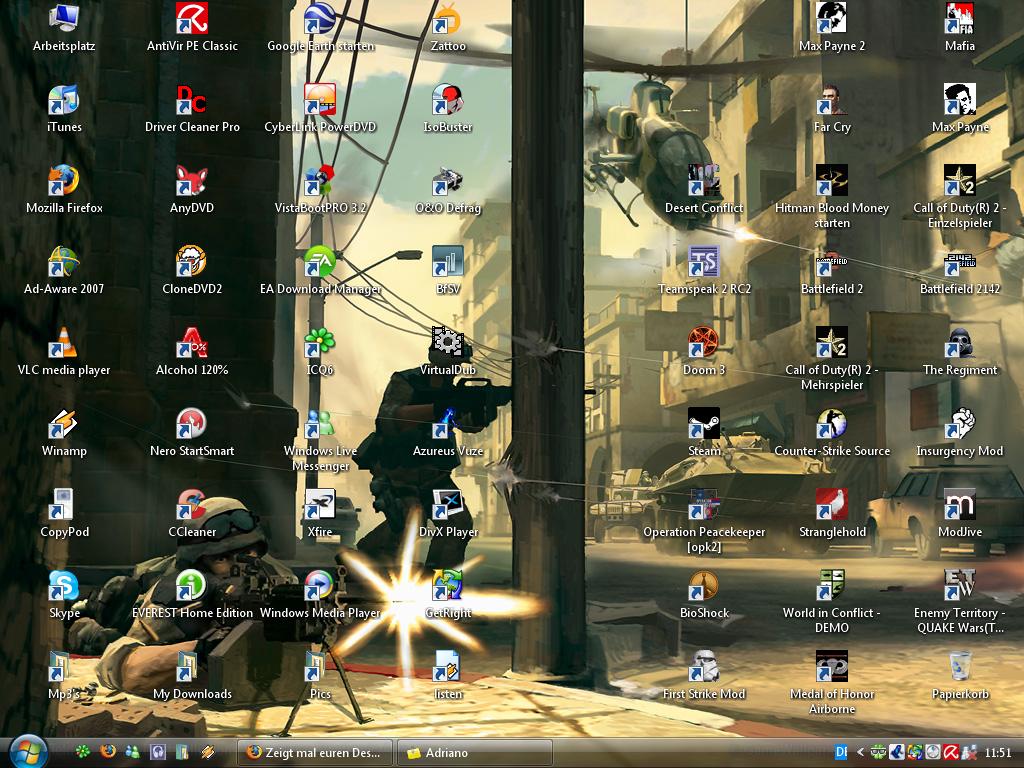
Task: Switch to the Adriano folder taskbar button
Action: (x=475, y=753)
